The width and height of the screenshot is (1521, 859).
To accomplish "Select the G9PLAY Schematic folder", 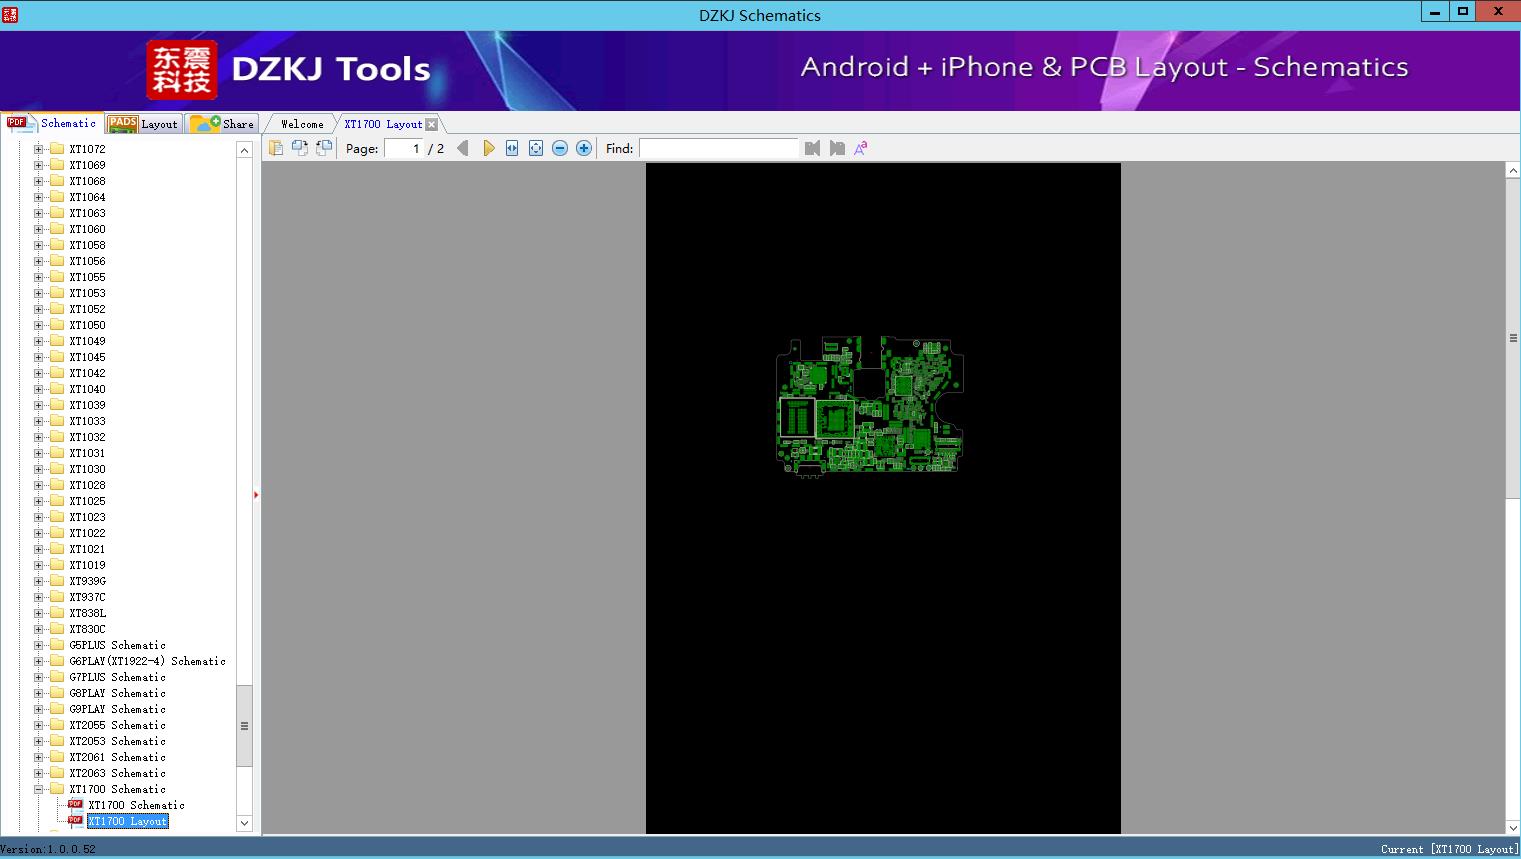I will (x=117, y=709).
